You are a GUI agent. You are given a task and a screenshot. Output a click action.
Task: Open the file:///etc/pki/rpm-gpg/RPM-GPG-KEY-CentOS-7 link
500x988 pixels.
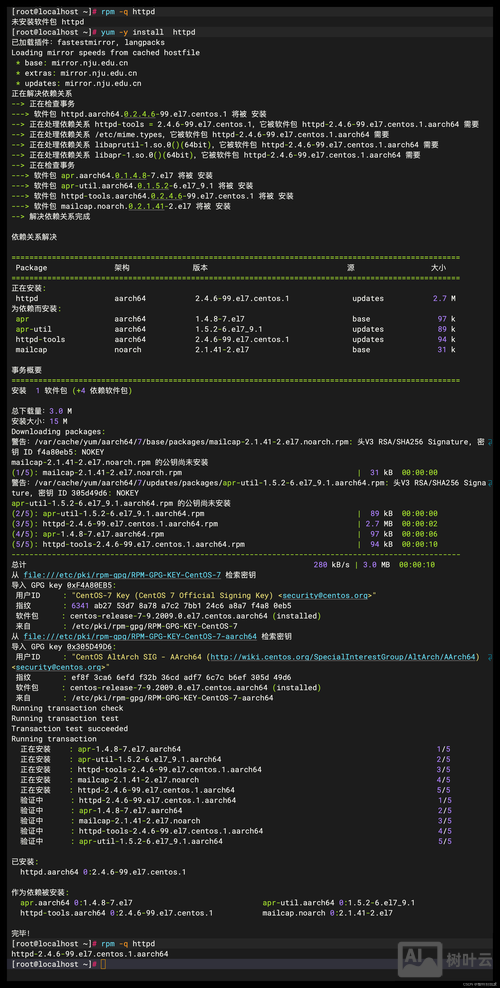122,575
